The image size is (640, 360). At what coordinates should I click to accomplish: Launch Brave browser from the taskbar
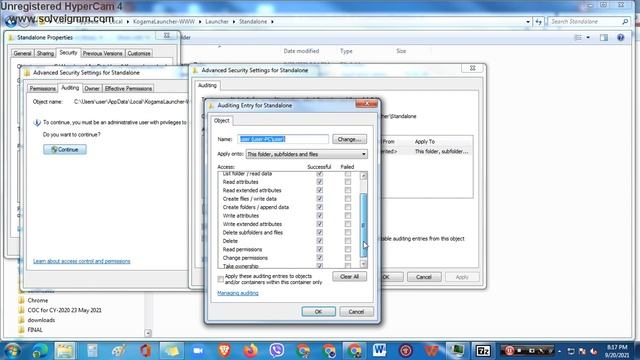[224, 351]
